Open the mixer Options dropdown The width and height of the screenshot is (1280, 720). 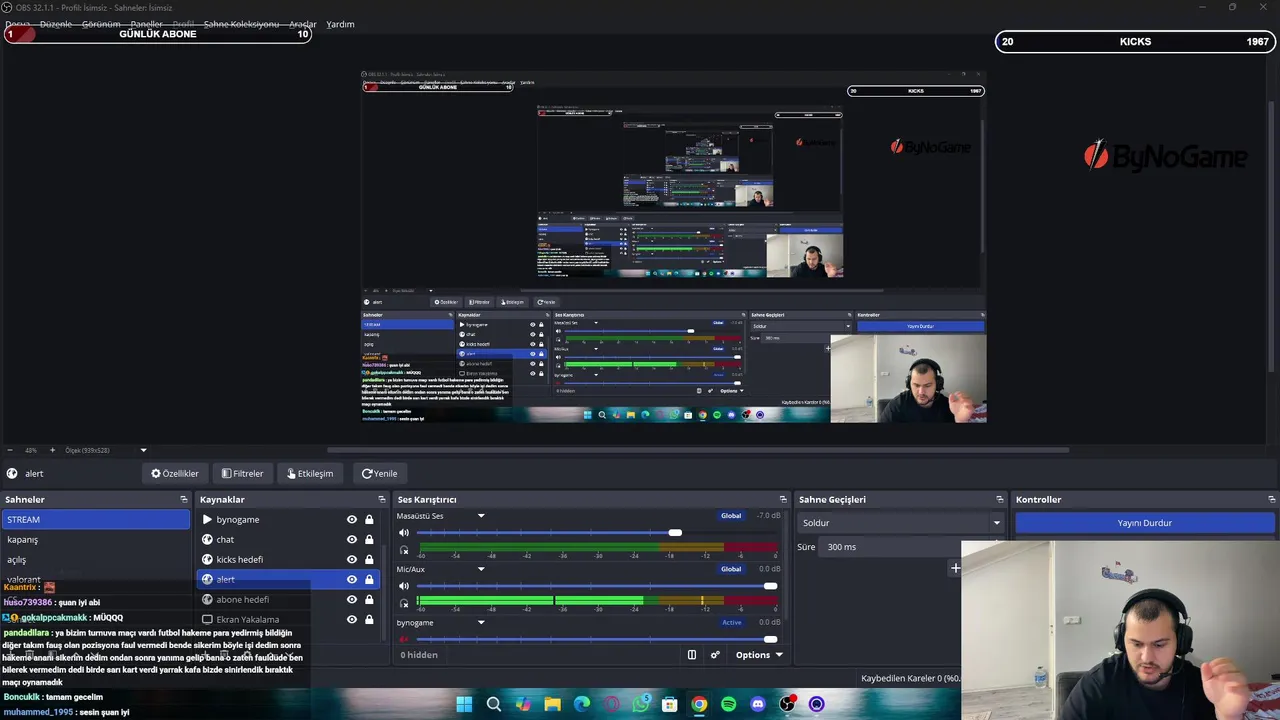759,655
